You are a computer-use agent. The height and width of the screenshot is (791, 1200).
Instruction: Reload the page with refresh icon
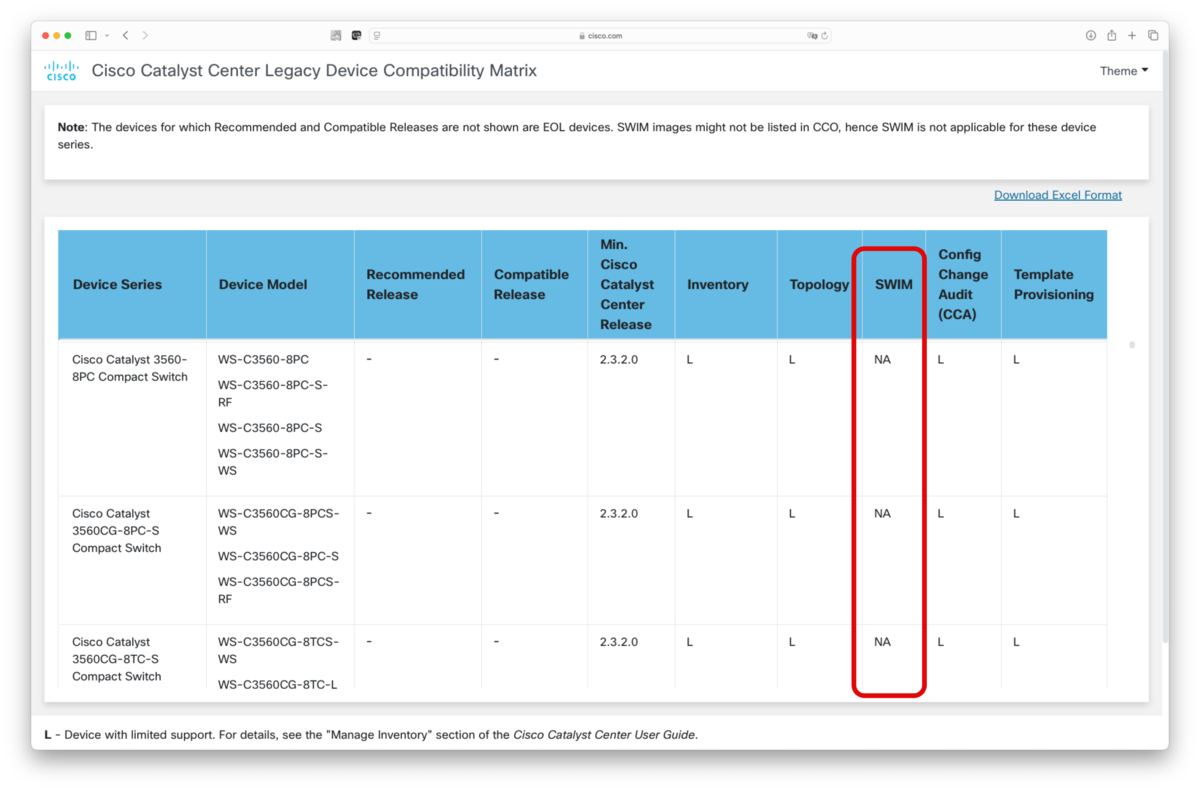(x=824, y=35)
